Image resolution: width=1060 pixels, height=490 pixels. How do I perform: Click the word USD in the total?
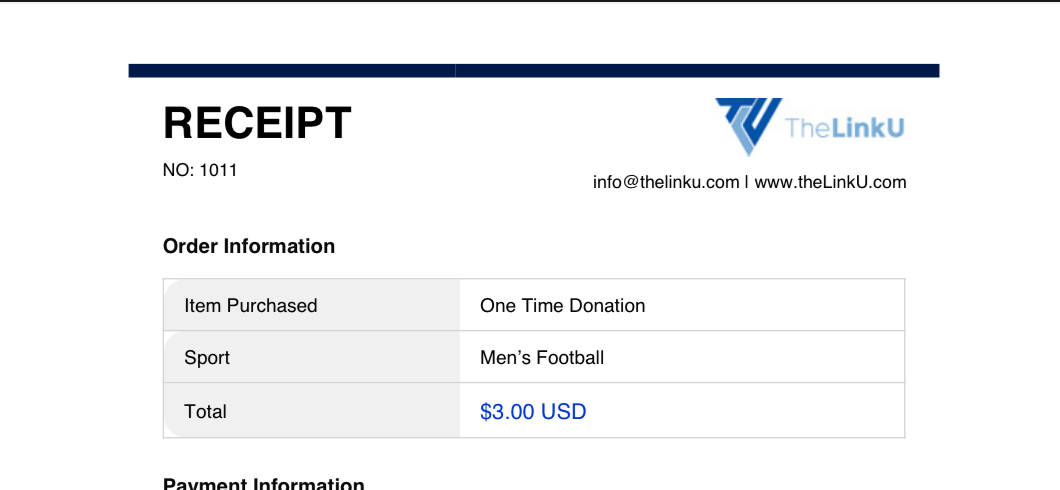tap(564, 412)
